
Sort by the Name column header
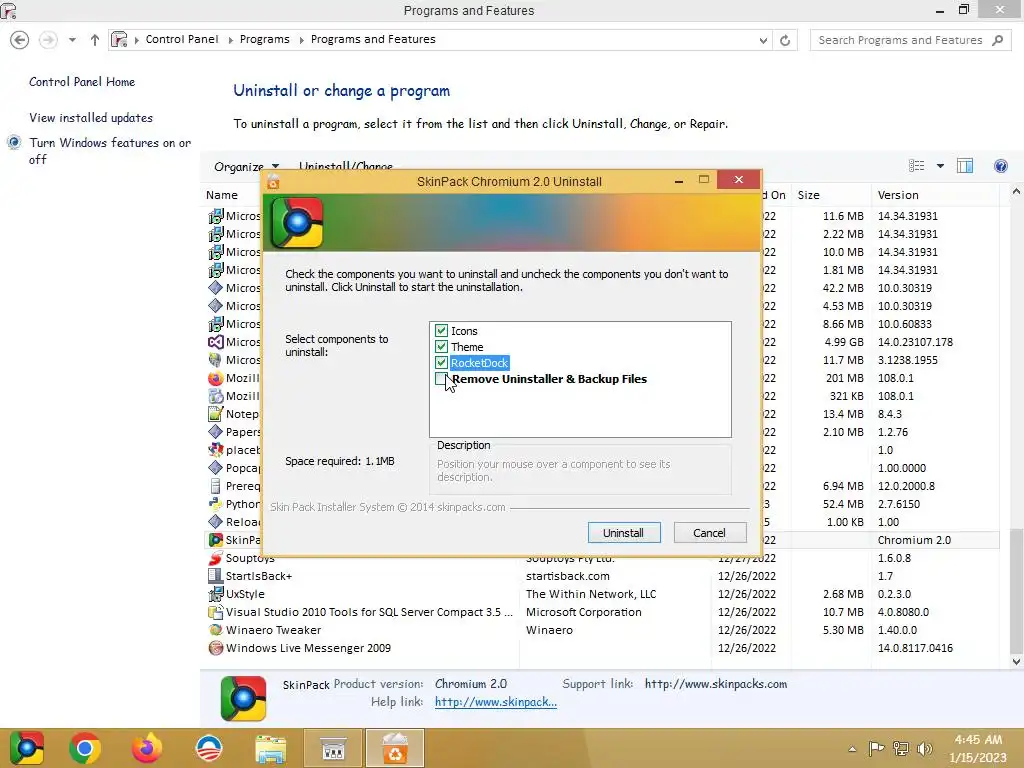222,195
